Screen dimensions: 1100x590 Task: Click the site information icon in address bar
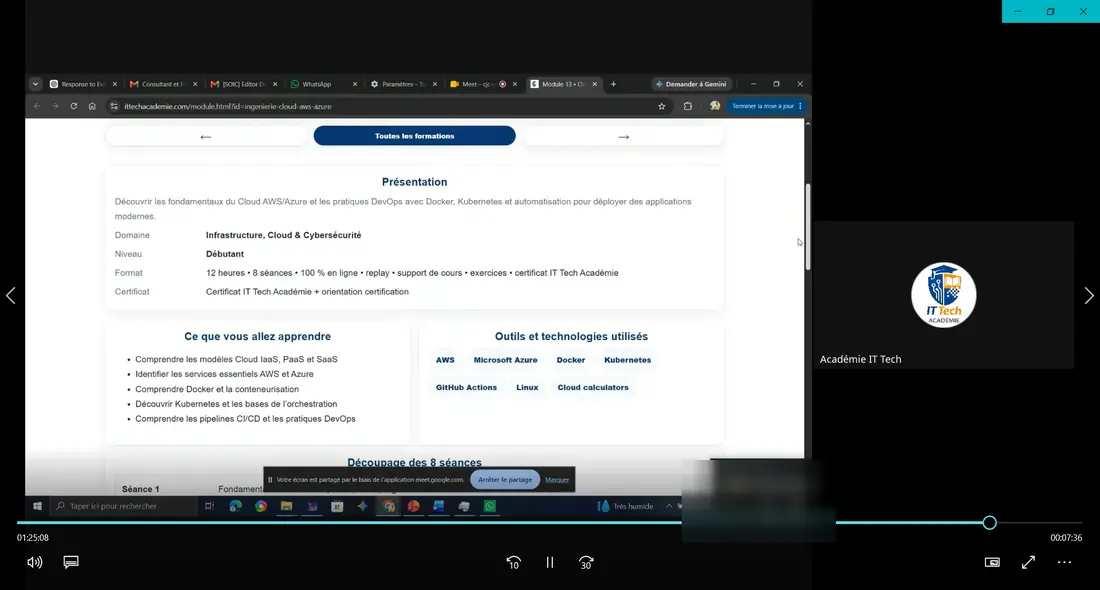(114, 106)
